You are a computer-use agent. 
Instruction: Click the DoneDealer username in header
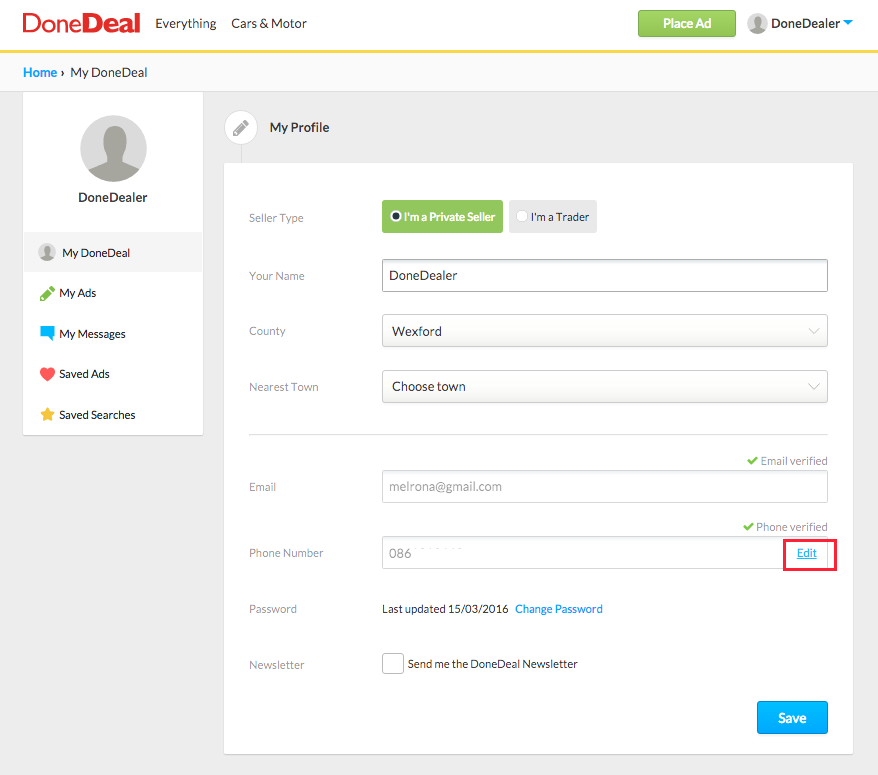pos(806,24)
